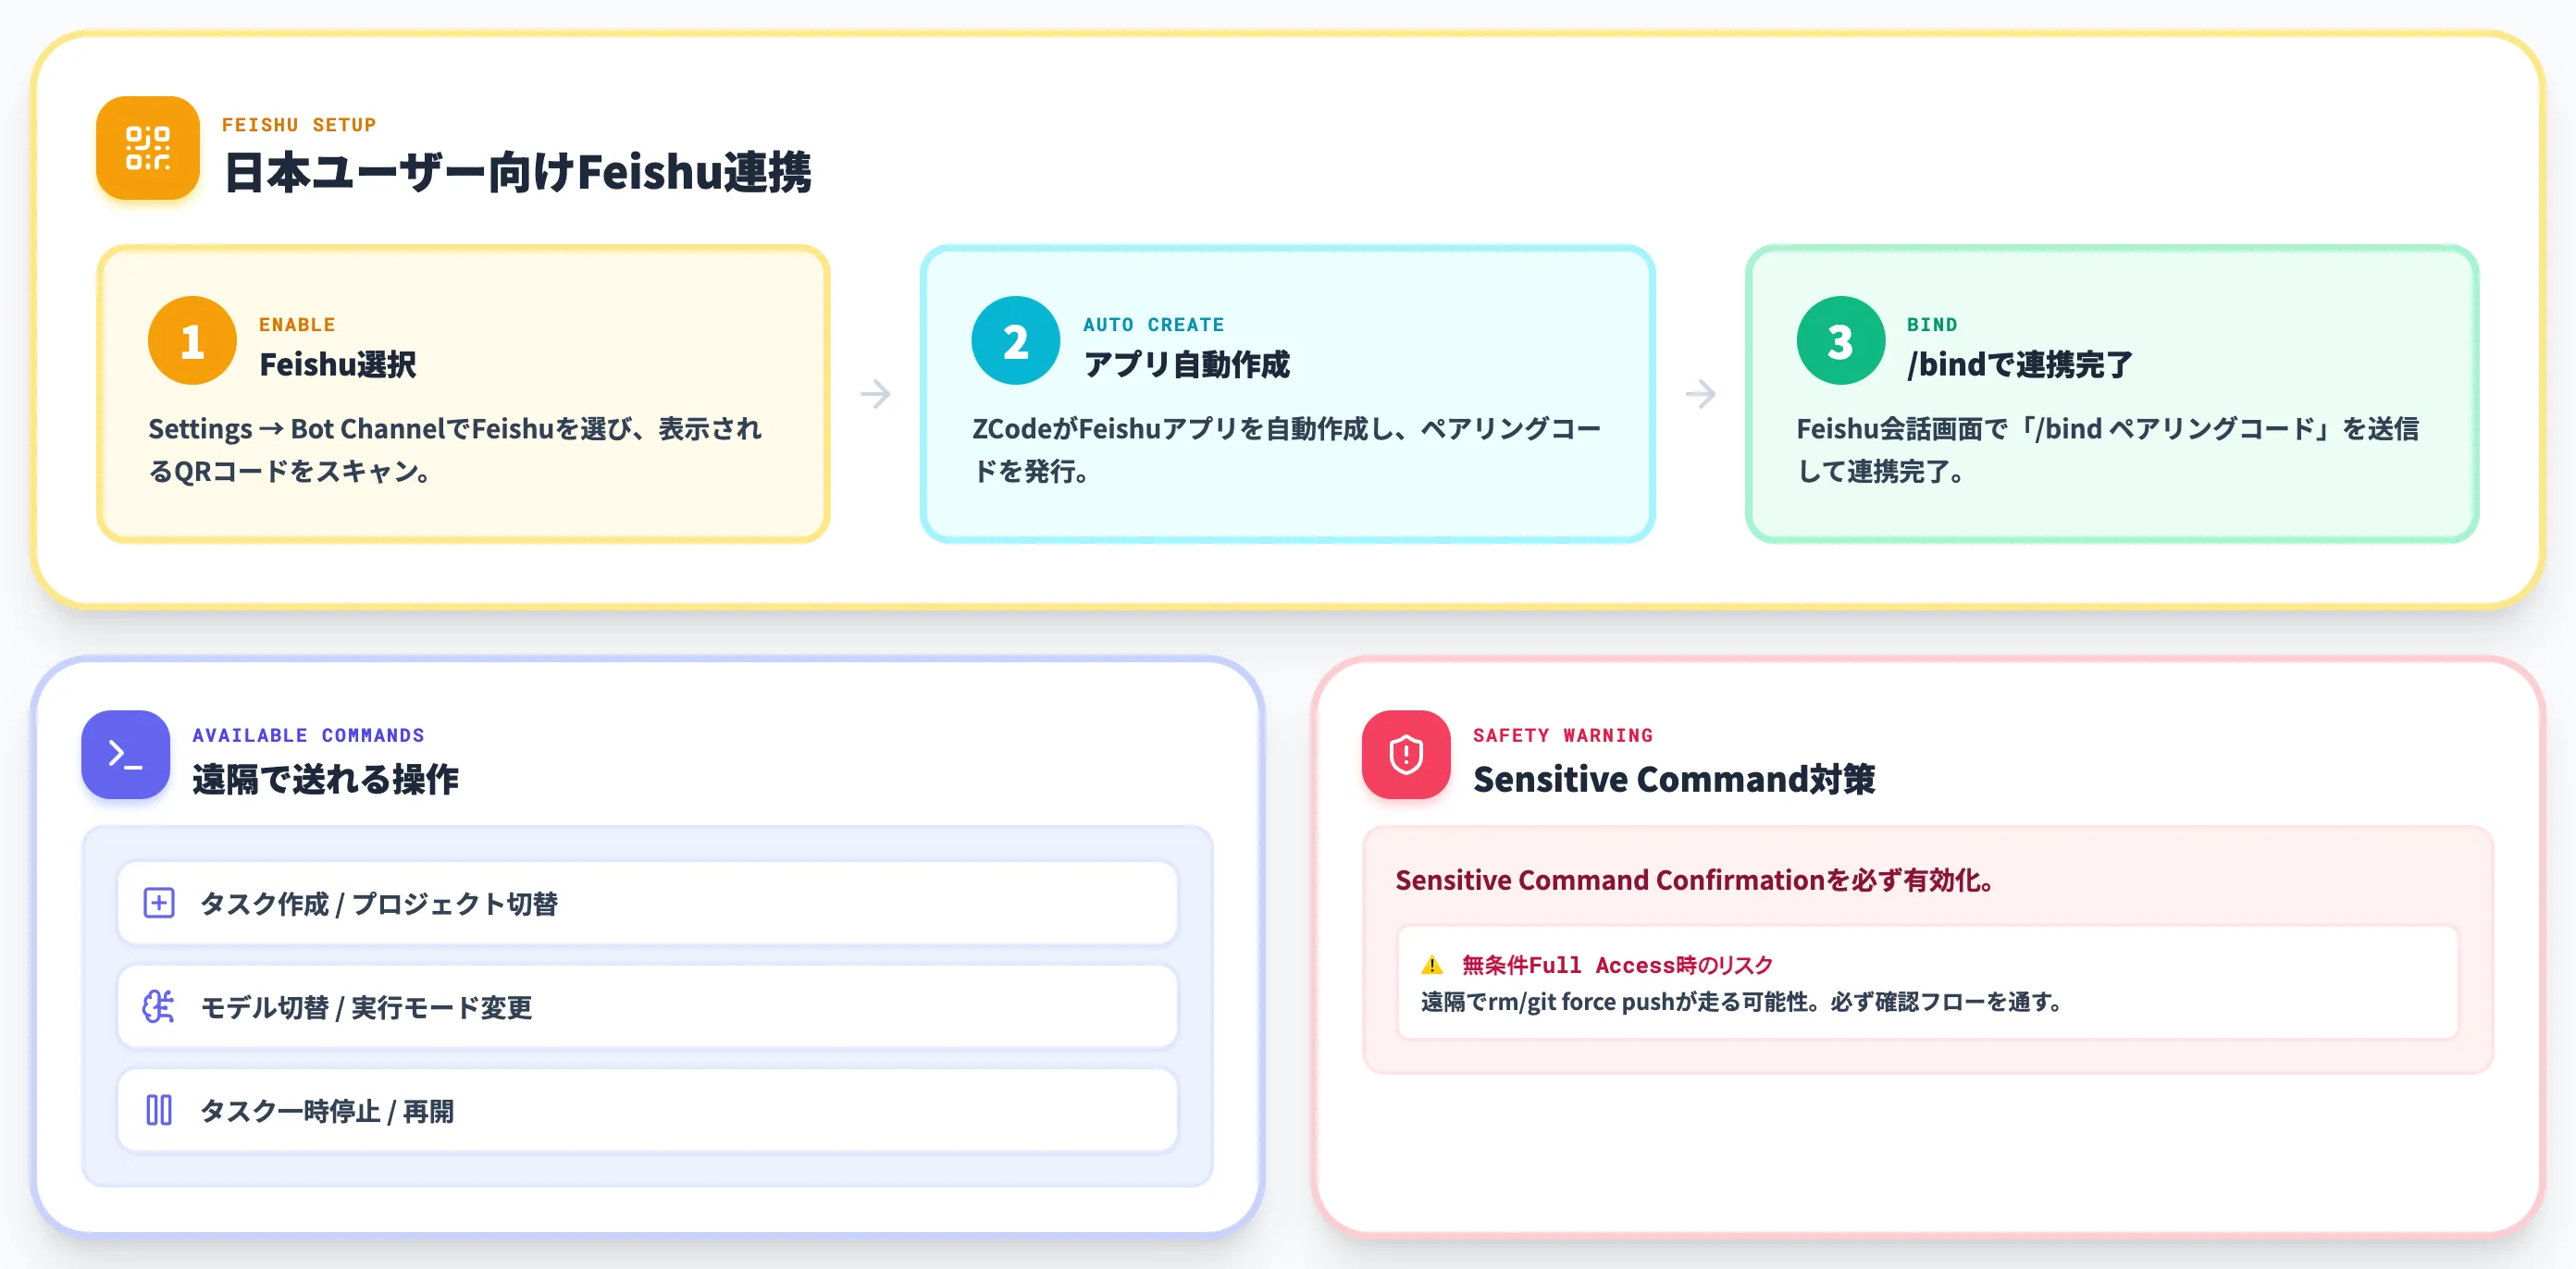This screenshot has height=1269, width=2576.
Task: Click the Feishu会話画面で /bind description text
Action: 2108,449
